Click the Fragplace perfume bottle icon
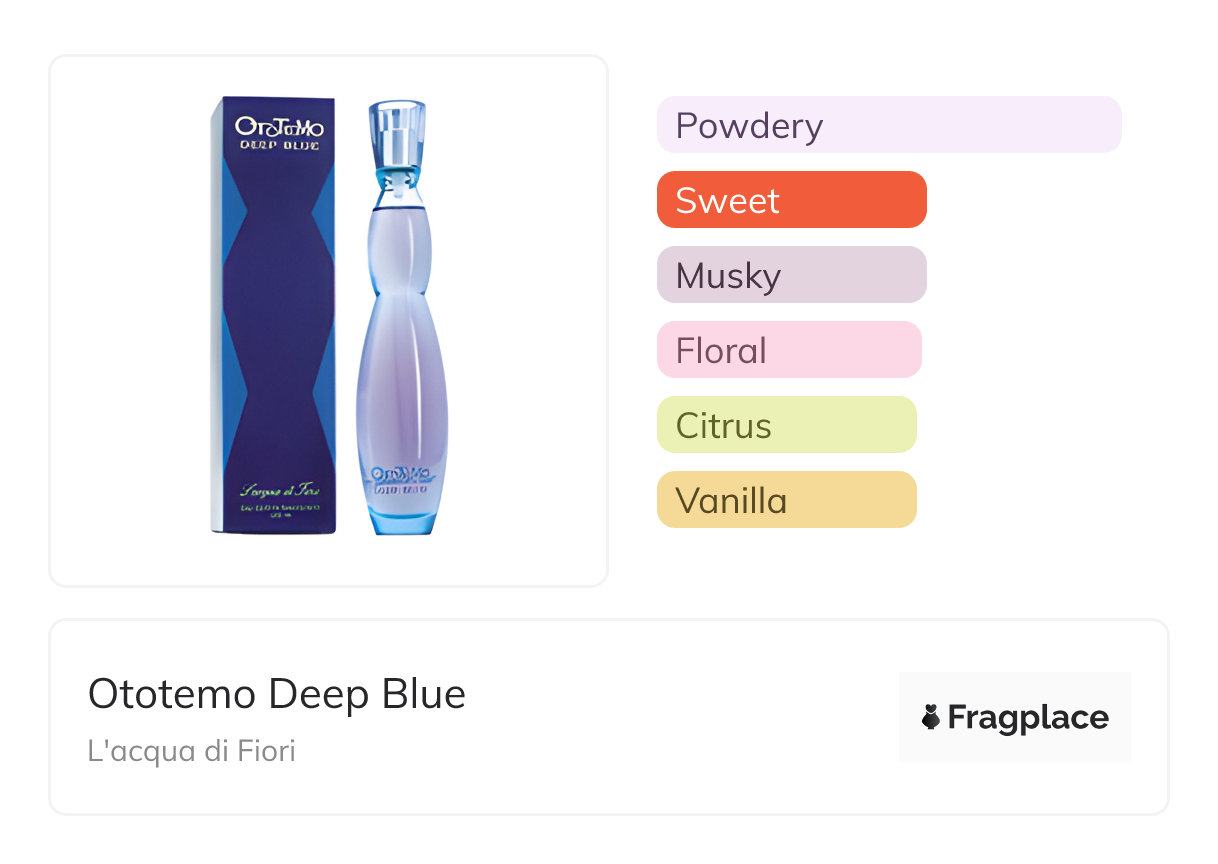Image resolution: width=1218 pixels, height=864 pixels. 931,717
